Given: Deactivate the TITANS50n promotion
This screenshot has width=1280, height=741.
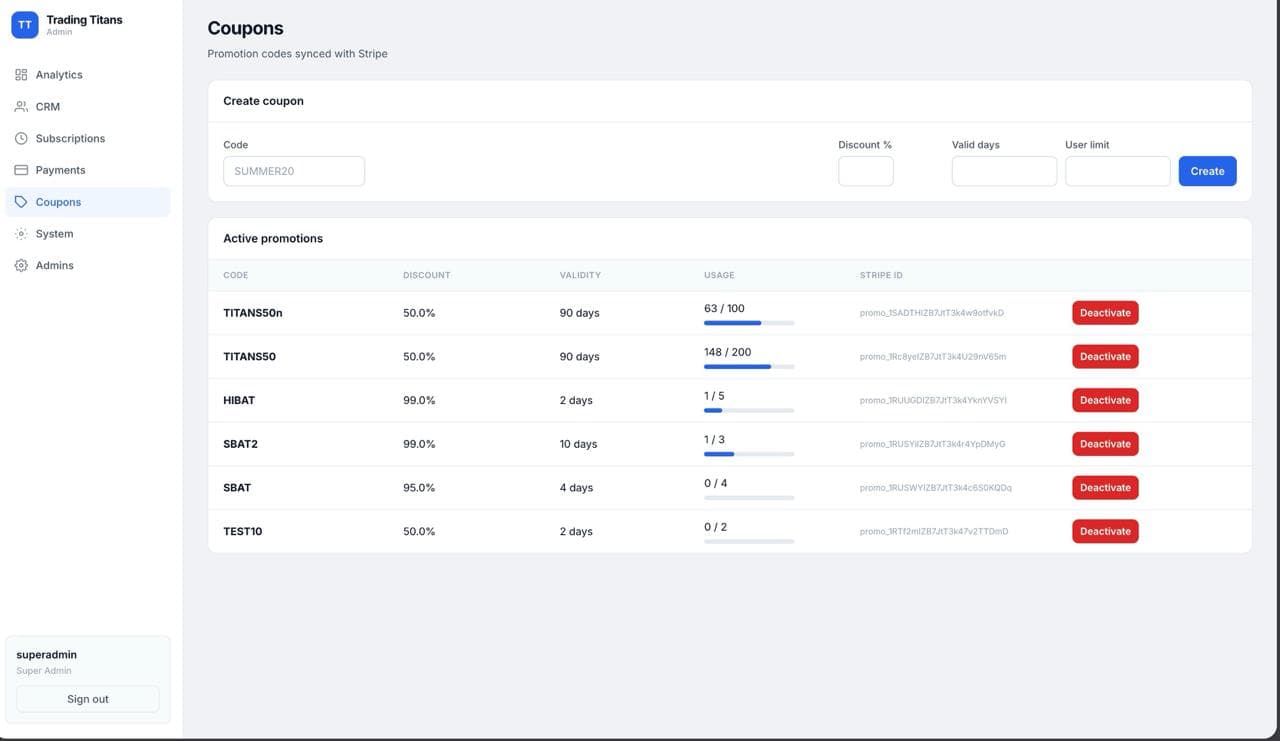Looking at the screenshot, I should point(1105,313).
